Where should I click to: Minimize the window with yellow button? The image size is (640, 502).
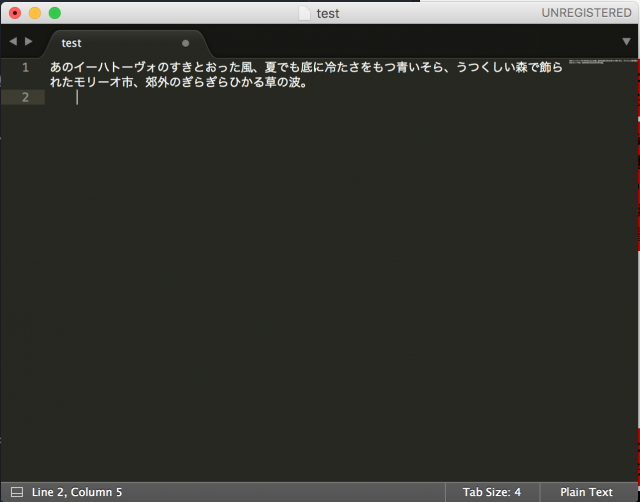[x=35, y=13]
